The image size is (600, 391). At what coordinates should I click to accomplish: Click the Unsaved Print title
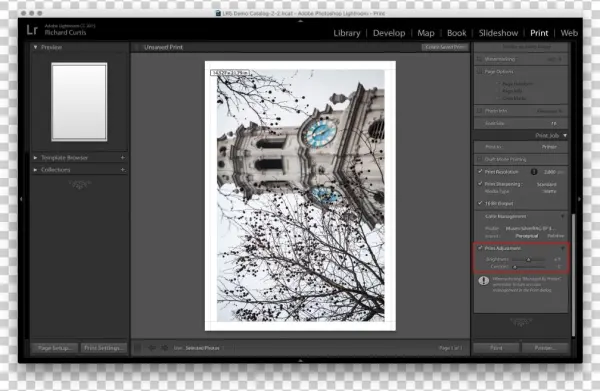pyautogui.click(x=163, y=47)
